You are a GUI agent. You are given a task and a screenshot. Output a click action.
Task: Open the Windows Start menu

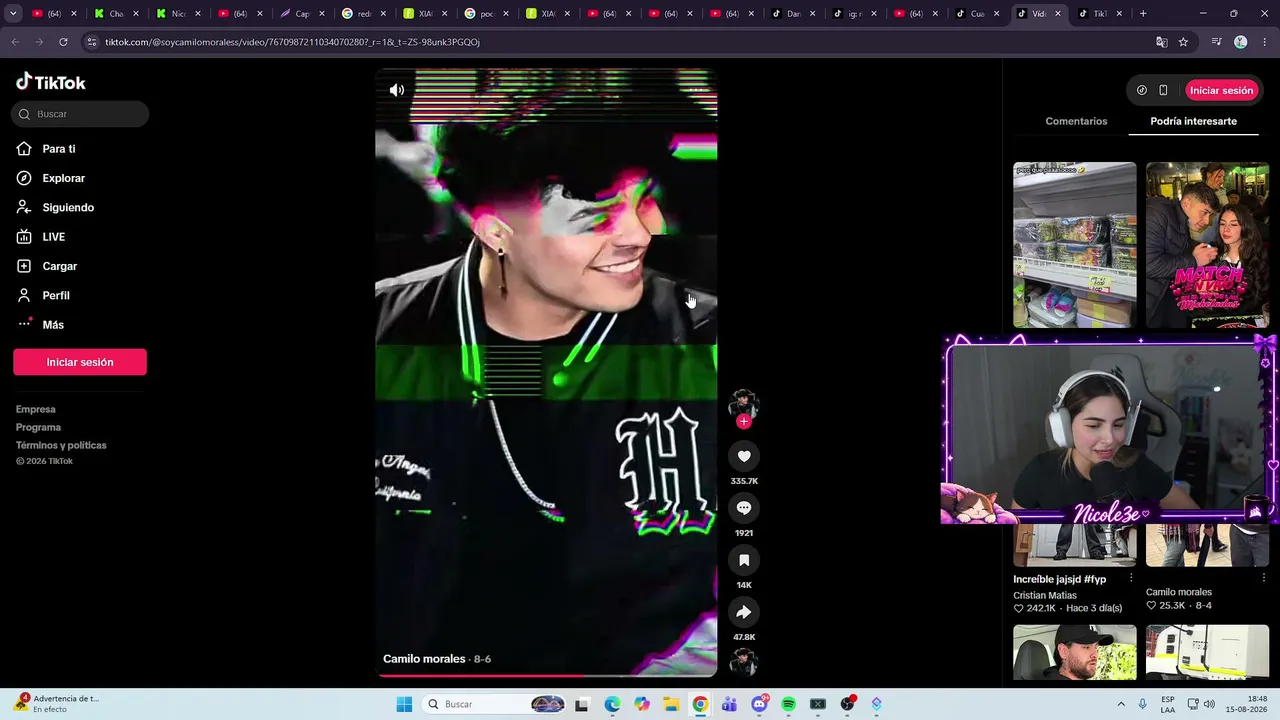tap(404, 704)
